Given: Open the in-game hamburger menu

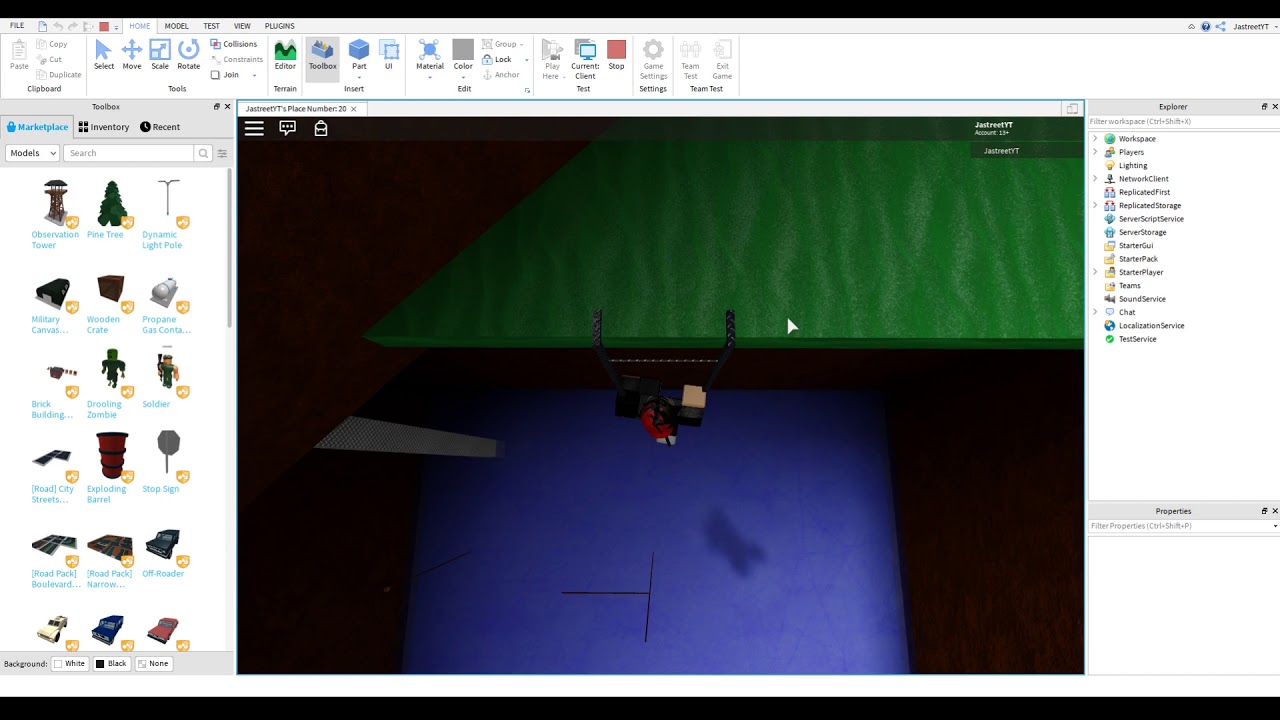Looking at the screenshot, I should 254,128.
